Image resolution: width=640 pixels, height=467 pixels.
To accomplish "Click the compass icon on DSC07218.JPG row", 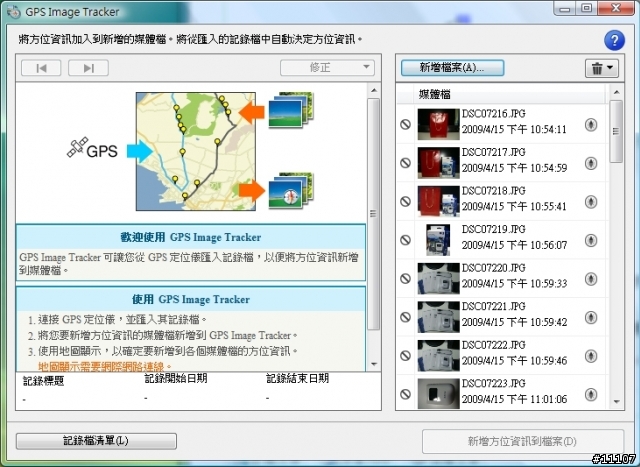I will pos(591,202).
